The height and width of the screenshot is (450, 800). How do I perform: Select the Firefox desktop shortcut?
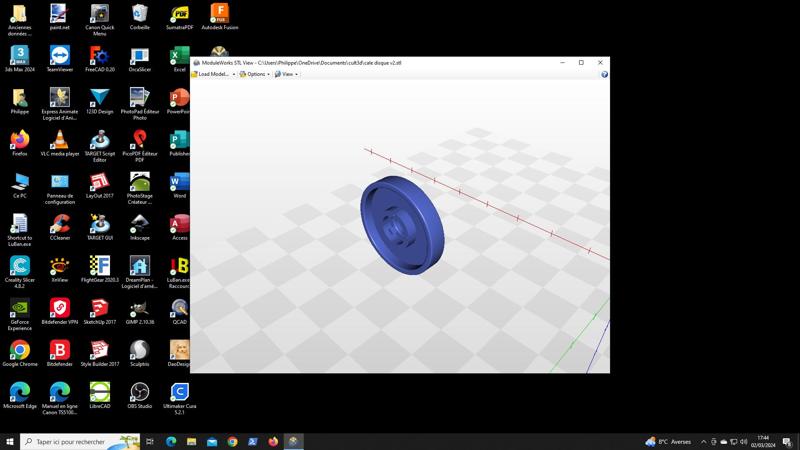[x=20, y=143]
